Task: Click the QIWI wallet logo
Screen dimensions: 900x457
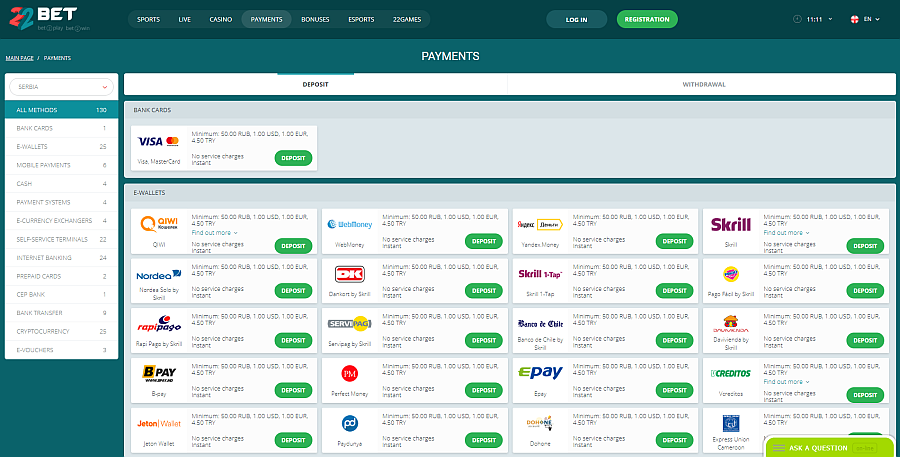Action: tap(159, 224)
